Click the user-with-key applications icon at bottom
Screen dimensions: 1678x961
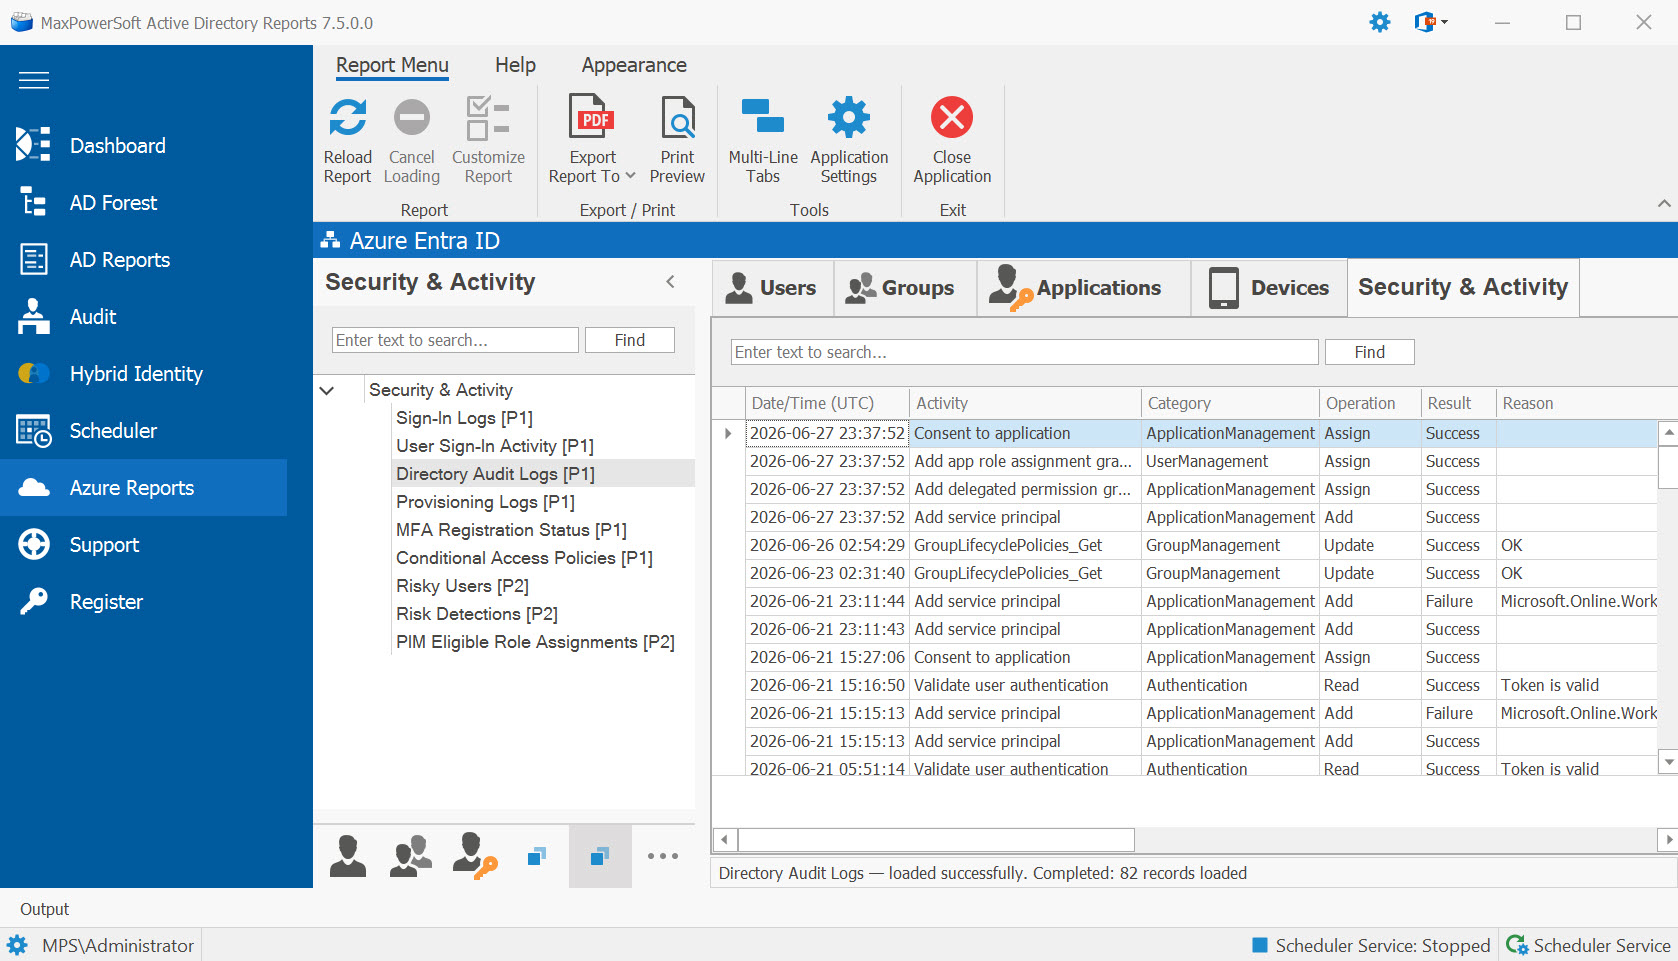(474, 856)
